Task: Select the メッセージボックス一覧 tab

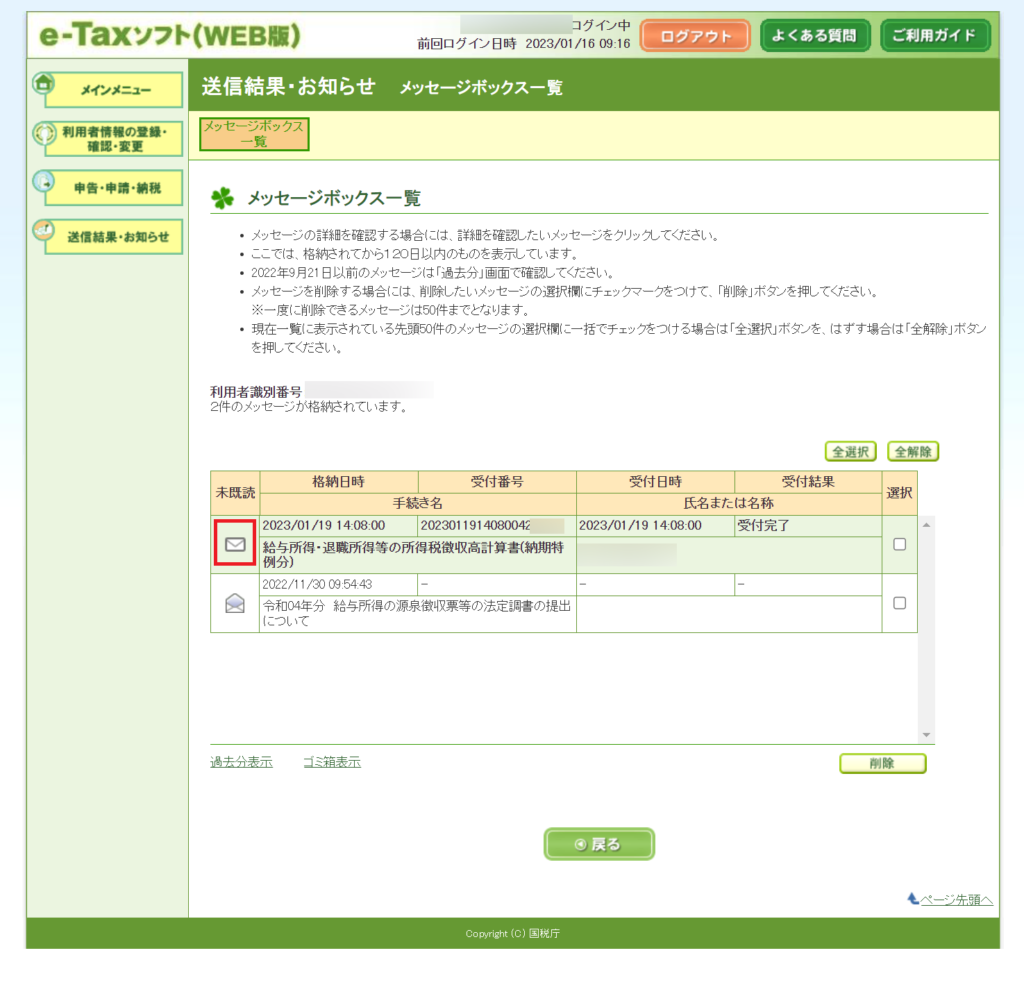Action: tap(254, 134)
